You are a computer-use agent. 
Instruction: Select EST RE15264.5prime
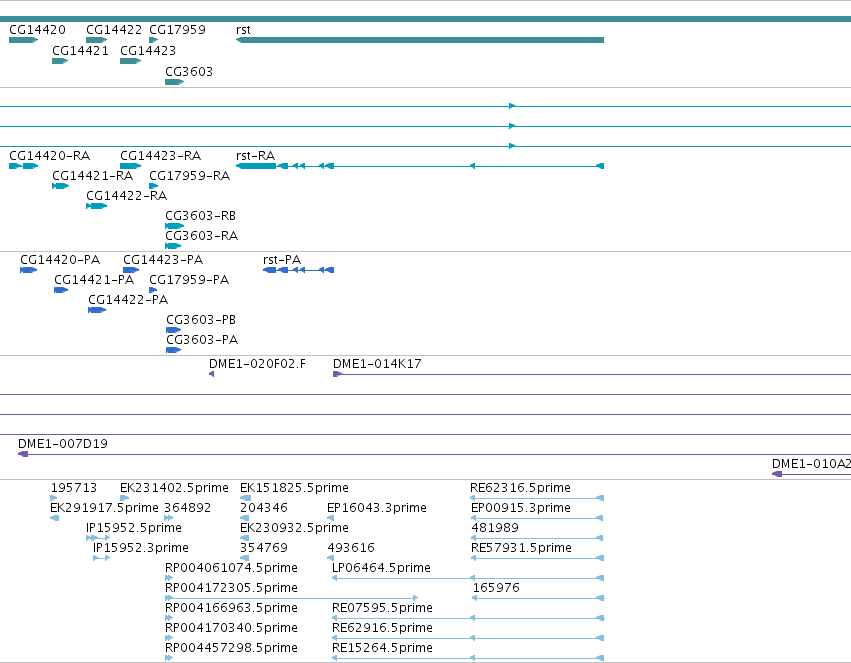pos(382,649)
